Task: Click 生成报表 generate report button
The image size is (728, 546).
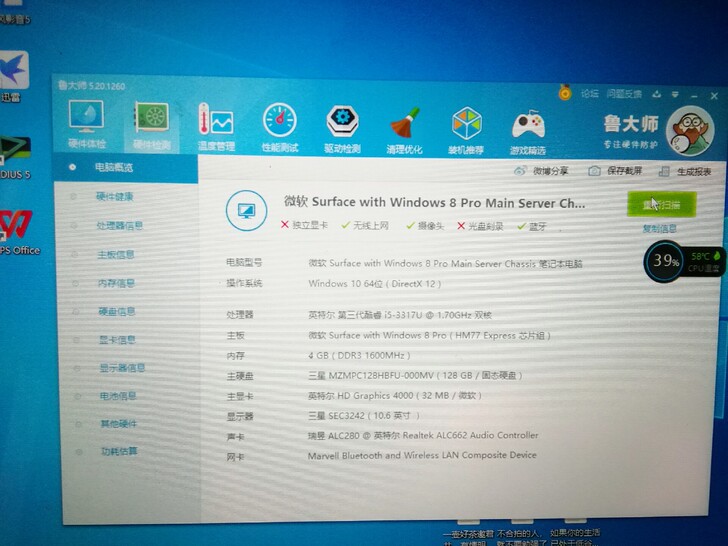Action: 685,172
